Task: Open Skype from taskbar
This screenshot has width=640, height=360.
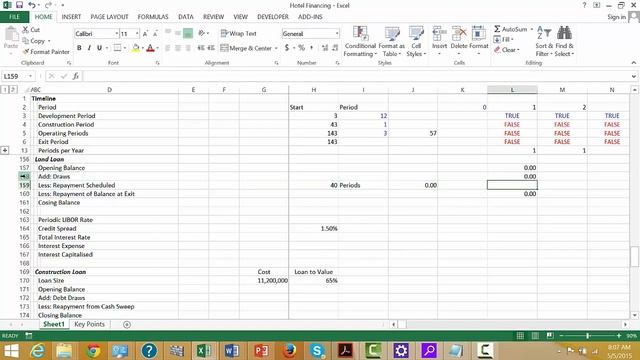Action: [x=317, y=351]
